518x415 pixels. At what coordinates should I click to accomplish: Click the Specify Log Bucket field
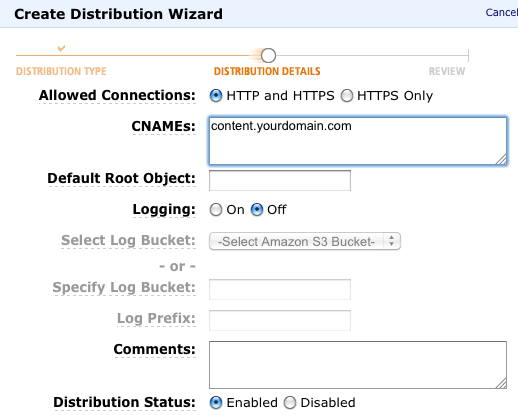(280, 289)
